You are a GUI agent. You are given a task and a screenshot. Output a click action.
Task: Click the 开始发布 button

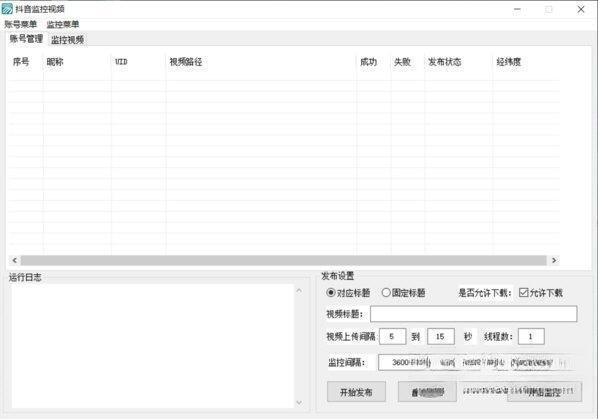(356, 392)
